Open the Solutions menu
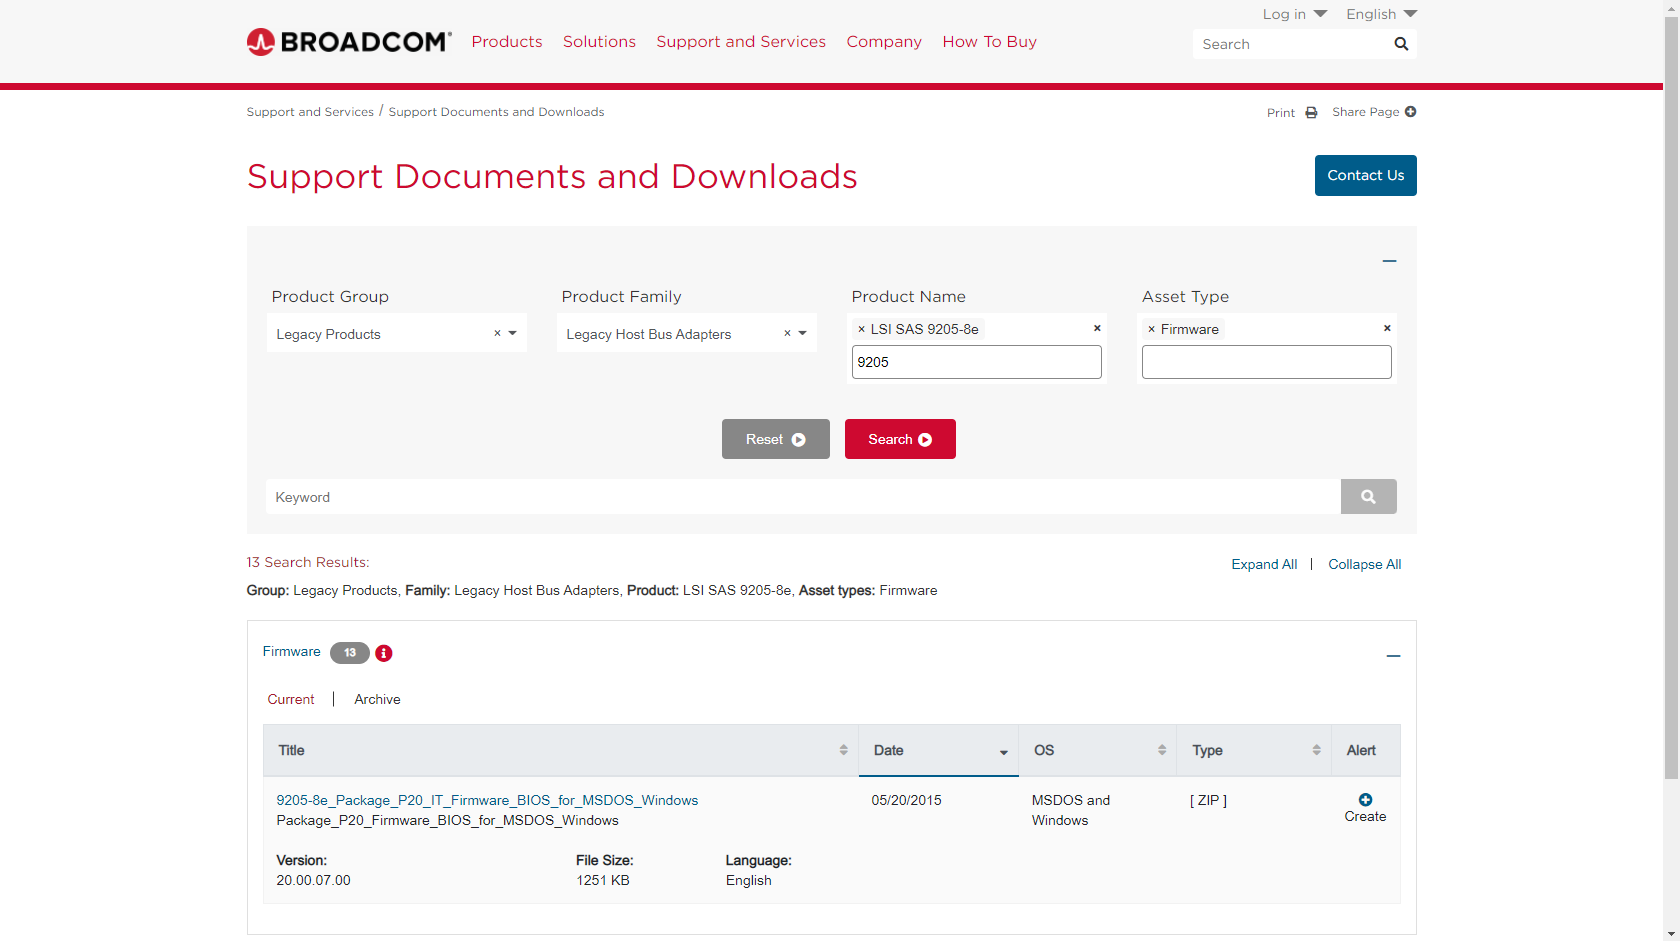 599,42
